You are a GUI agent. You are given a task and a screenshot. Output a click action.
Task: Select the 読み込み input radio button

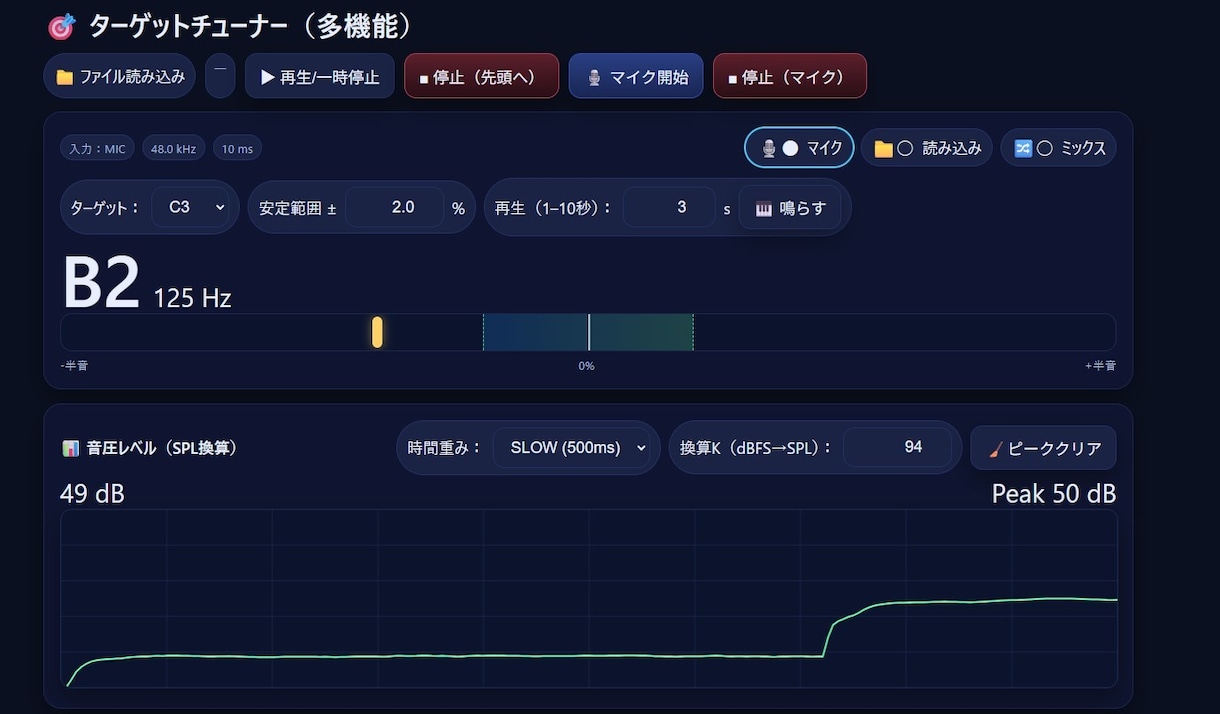tap(905, 148)
